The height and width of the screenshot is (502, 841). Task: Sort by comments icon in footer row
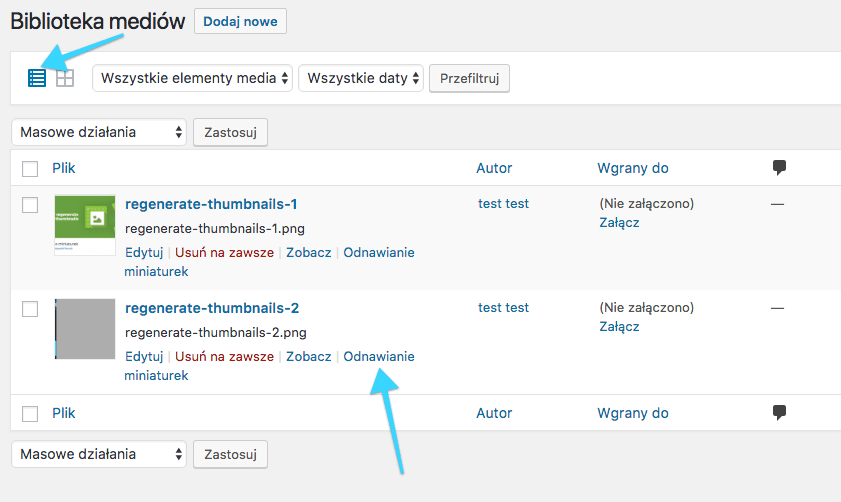click(779, 412)
